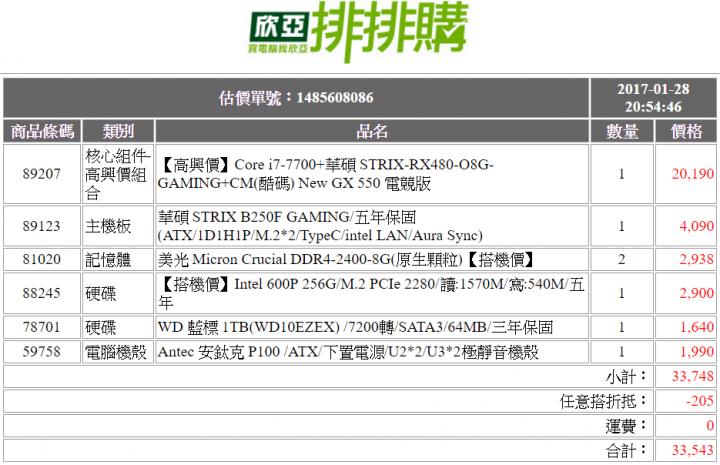The image size is (720, 465).
Task: Click the Micron Crucial DDR4-2400-8G product name
Action: pos(372,259)
